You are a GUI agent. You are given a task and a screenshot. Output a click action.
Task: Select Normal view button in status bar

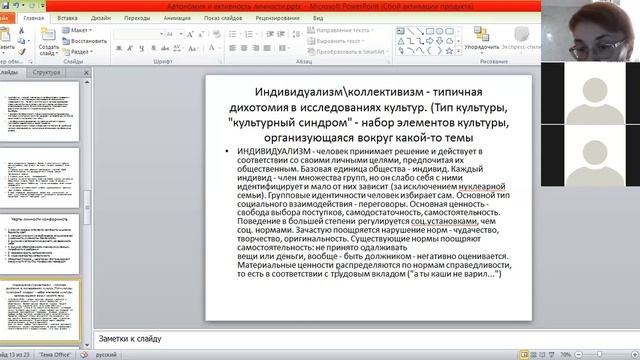pos(524,355)
